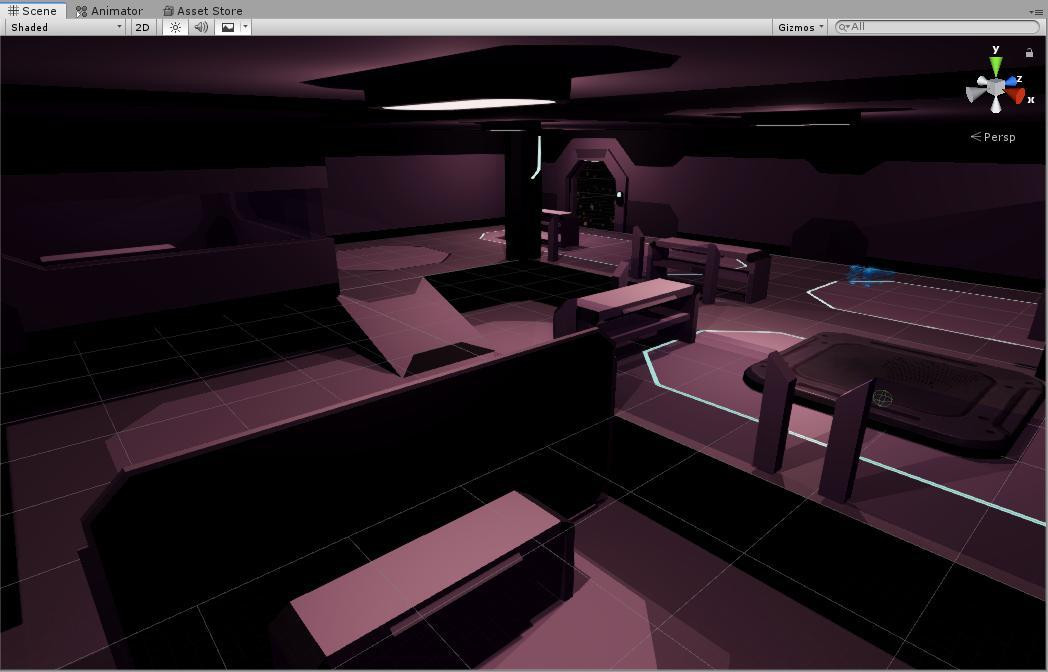Click the green Y axis cone
Screen dimensions: 1048x672
pos(996,66)
